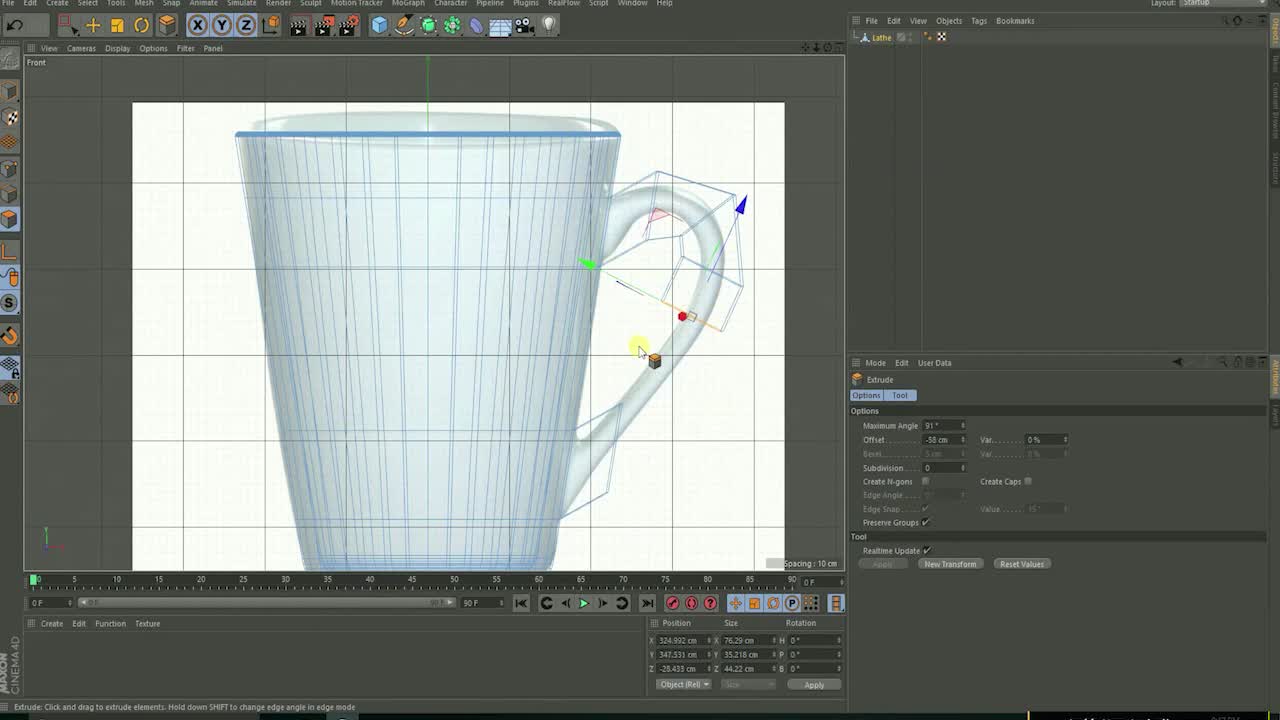The height and width of the screenshot is (720, 1280).
Task: Click the Size Y coordinate field
Action: point(748,655)
